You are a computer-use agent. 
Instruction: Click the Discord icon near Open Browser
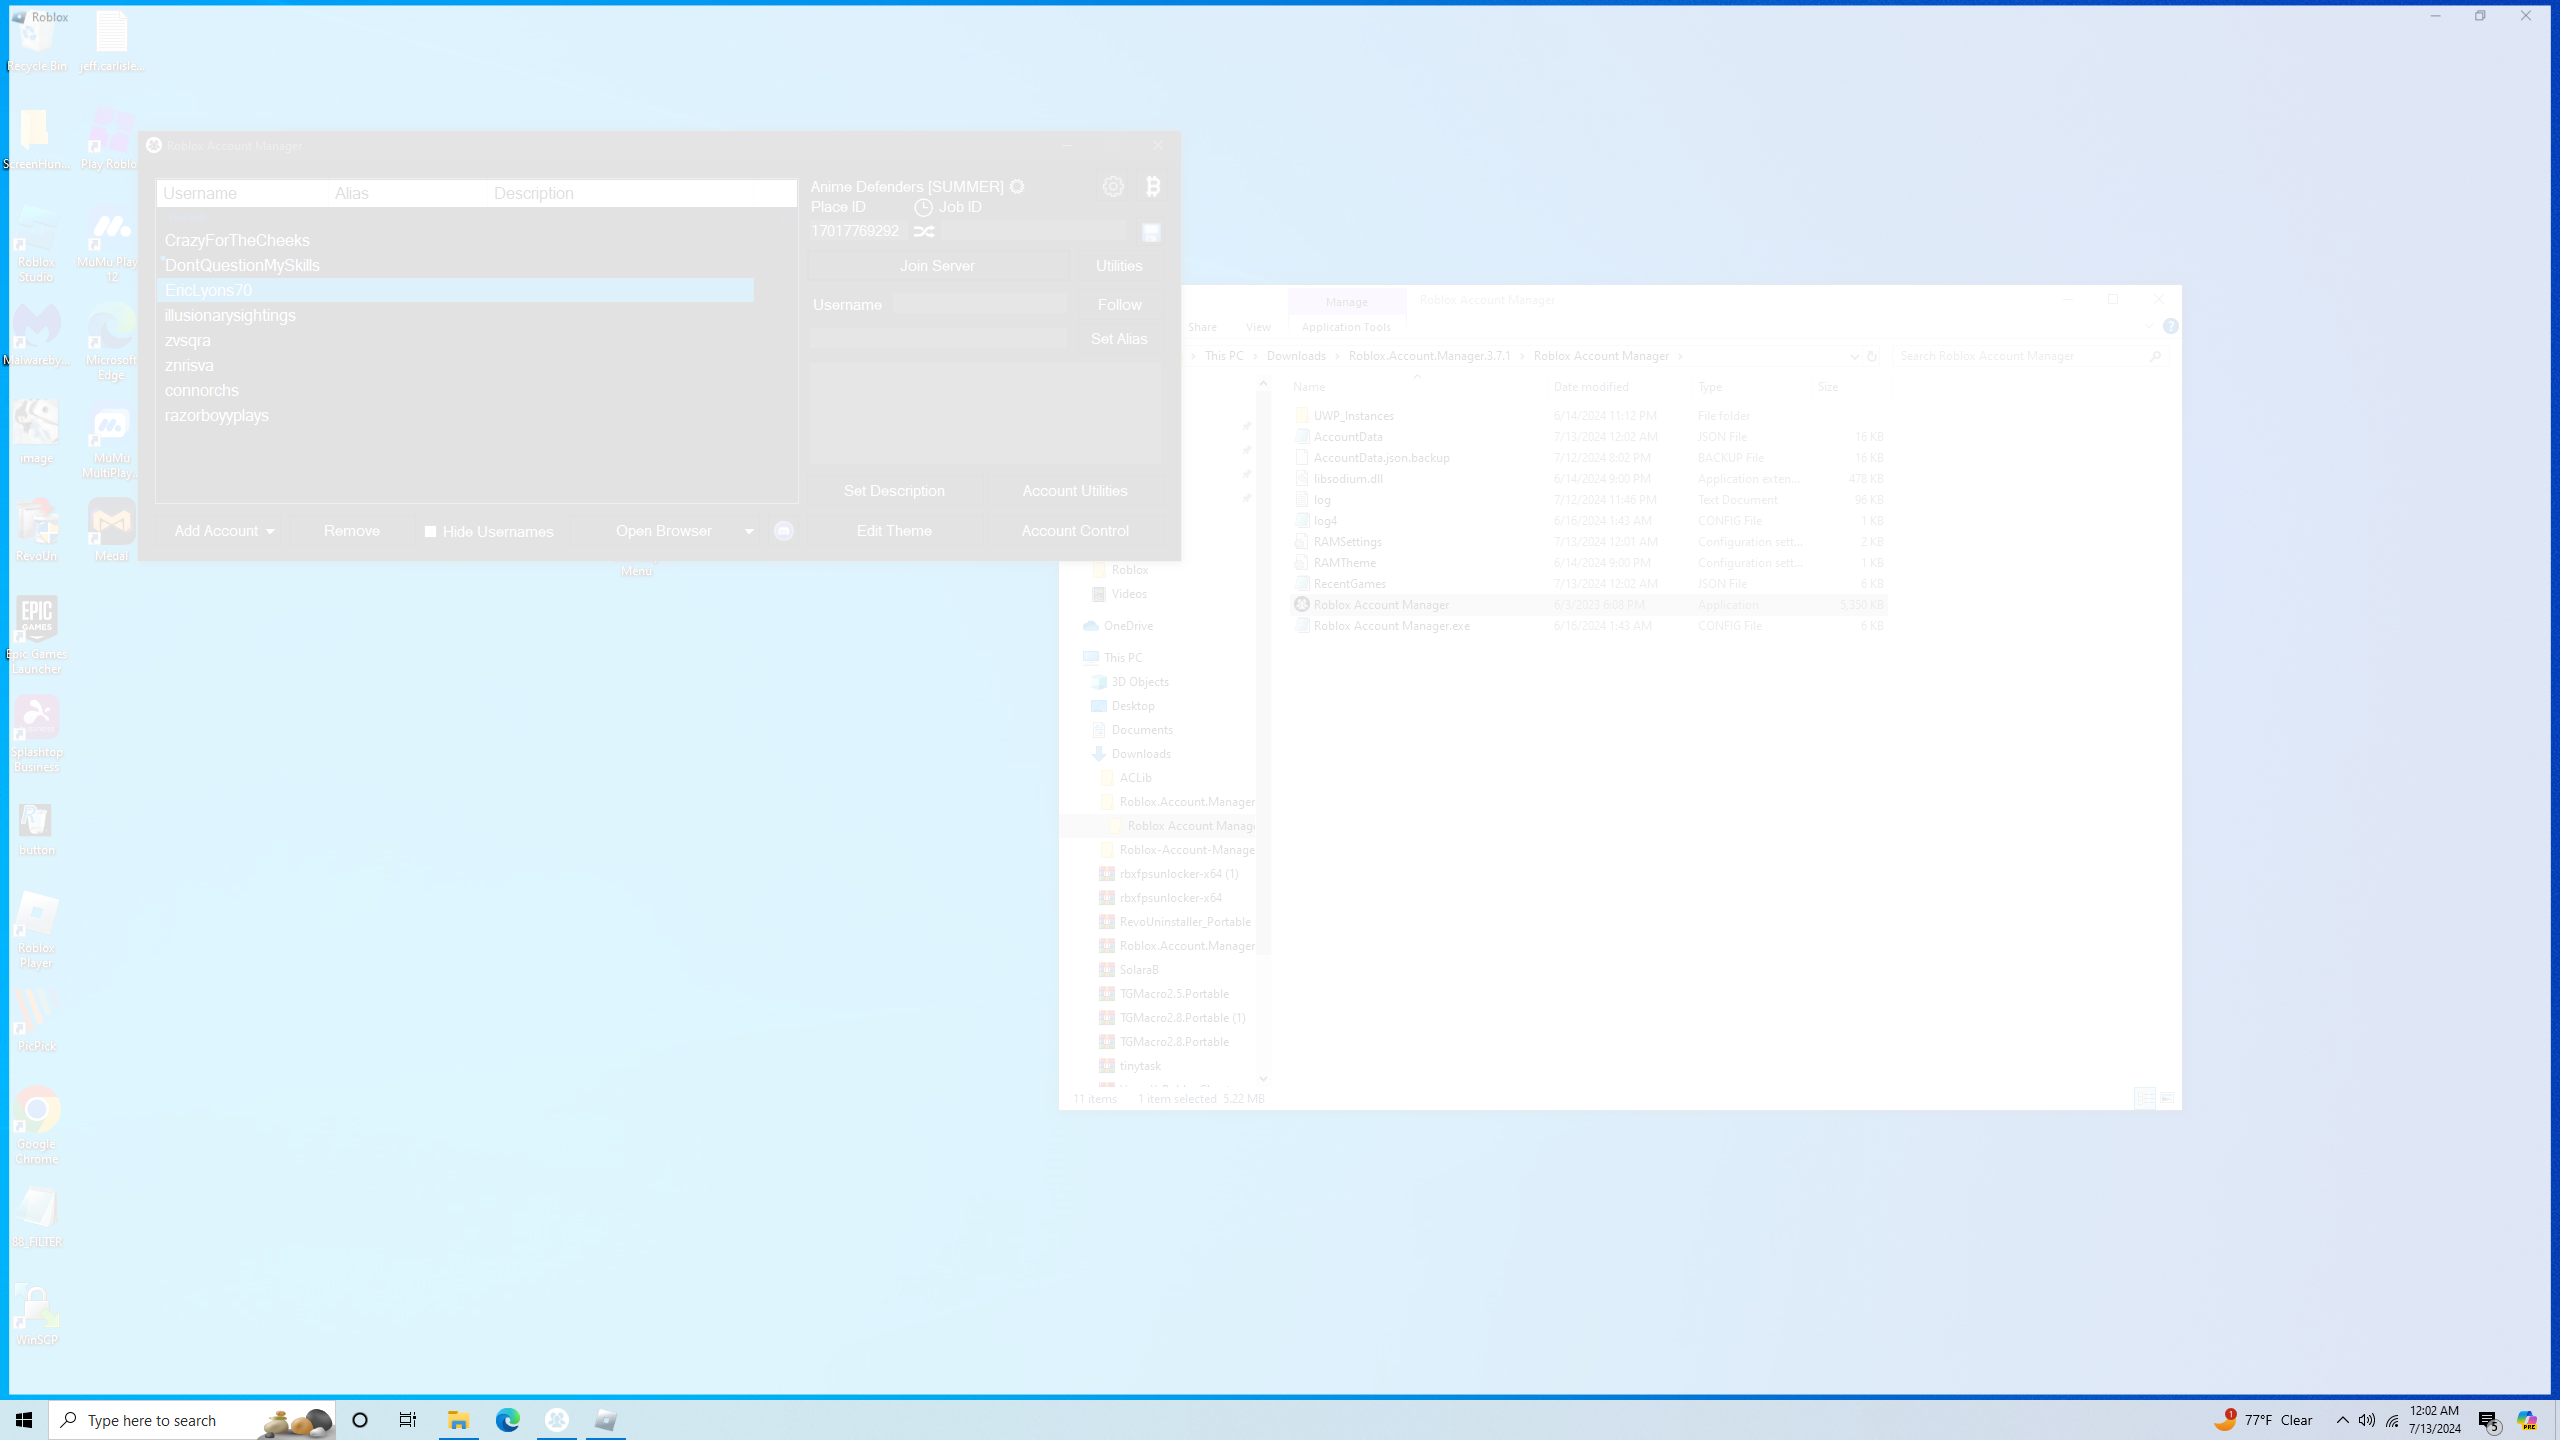tap(784, 531)
